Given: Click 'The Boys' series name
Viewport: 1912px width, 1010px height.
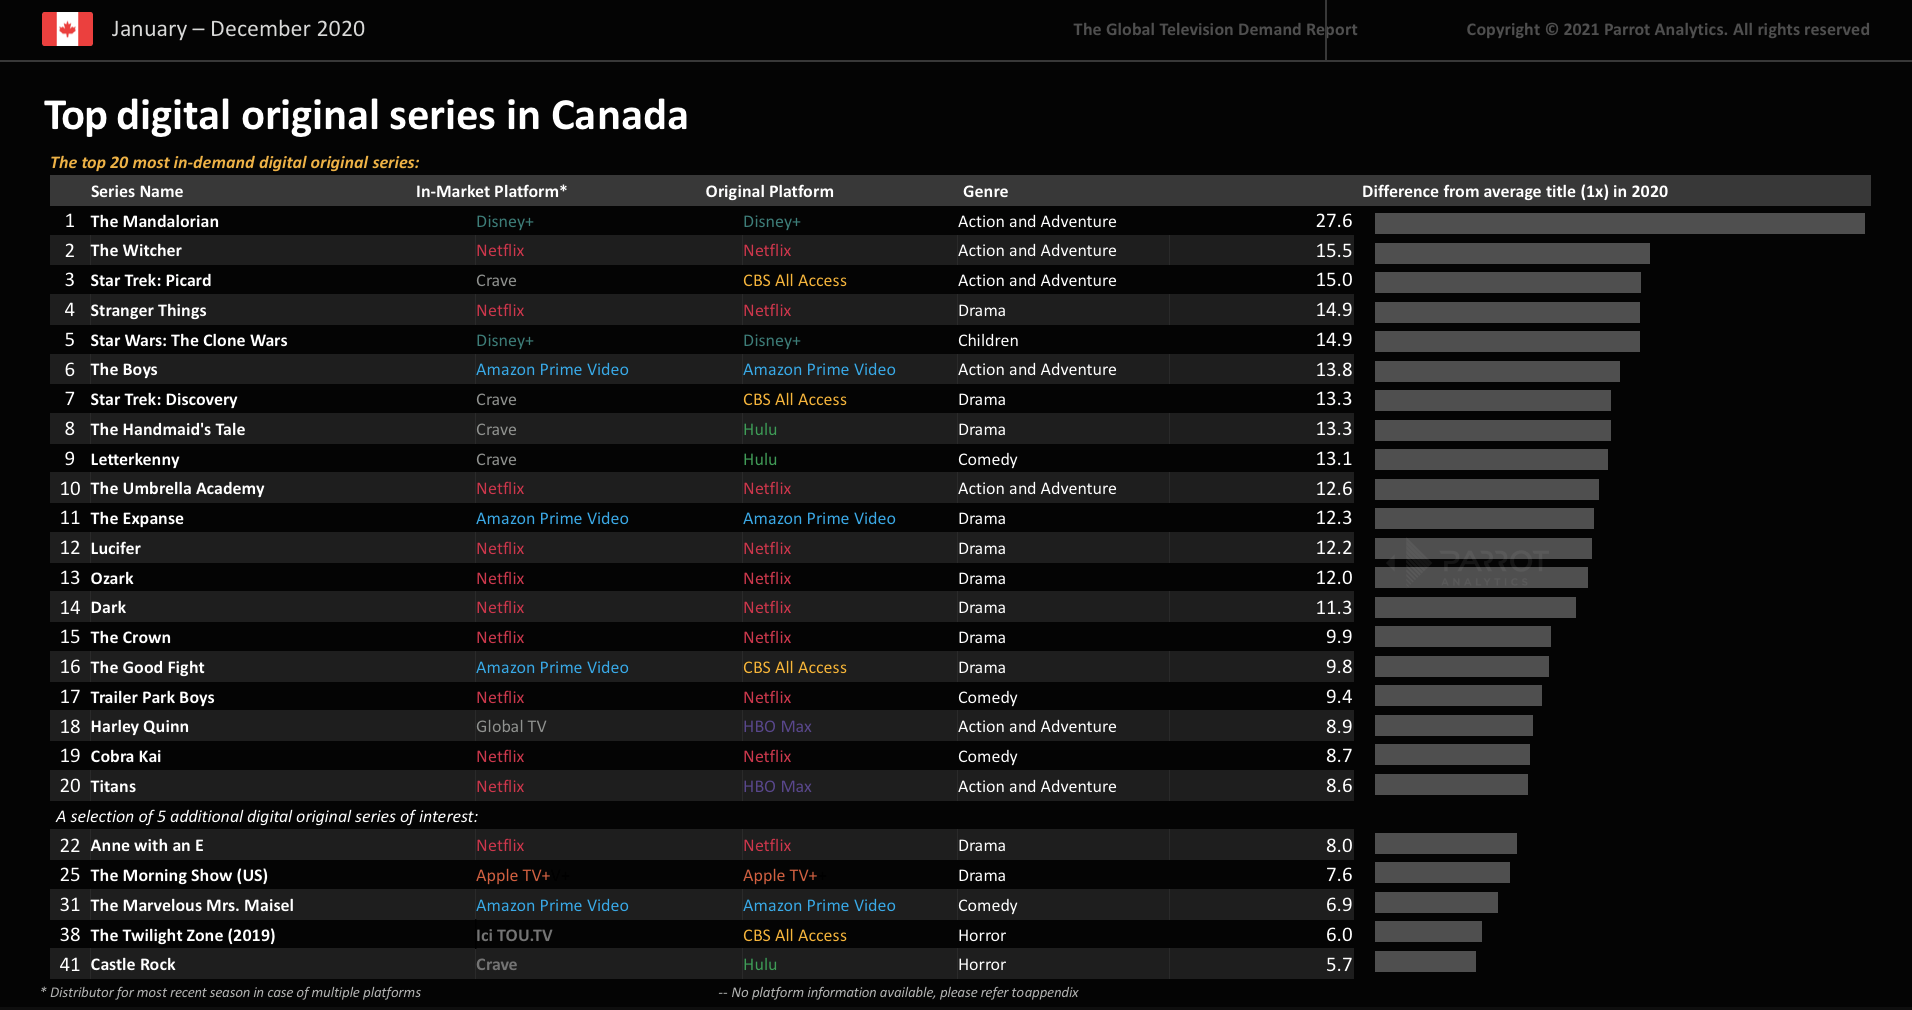Looking at the screenshot, I should [x=124, y=369].
